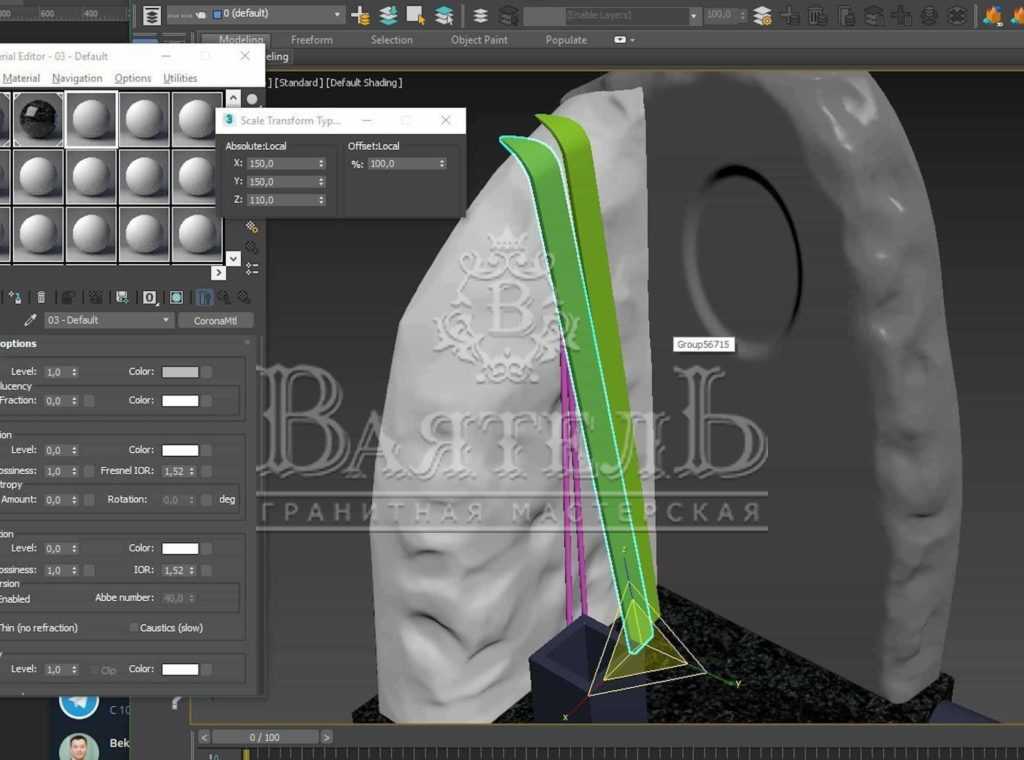Open the Navigation menu in Material Editor
The width and height of the screenshot is (1024, 760).
pos(77,78)
